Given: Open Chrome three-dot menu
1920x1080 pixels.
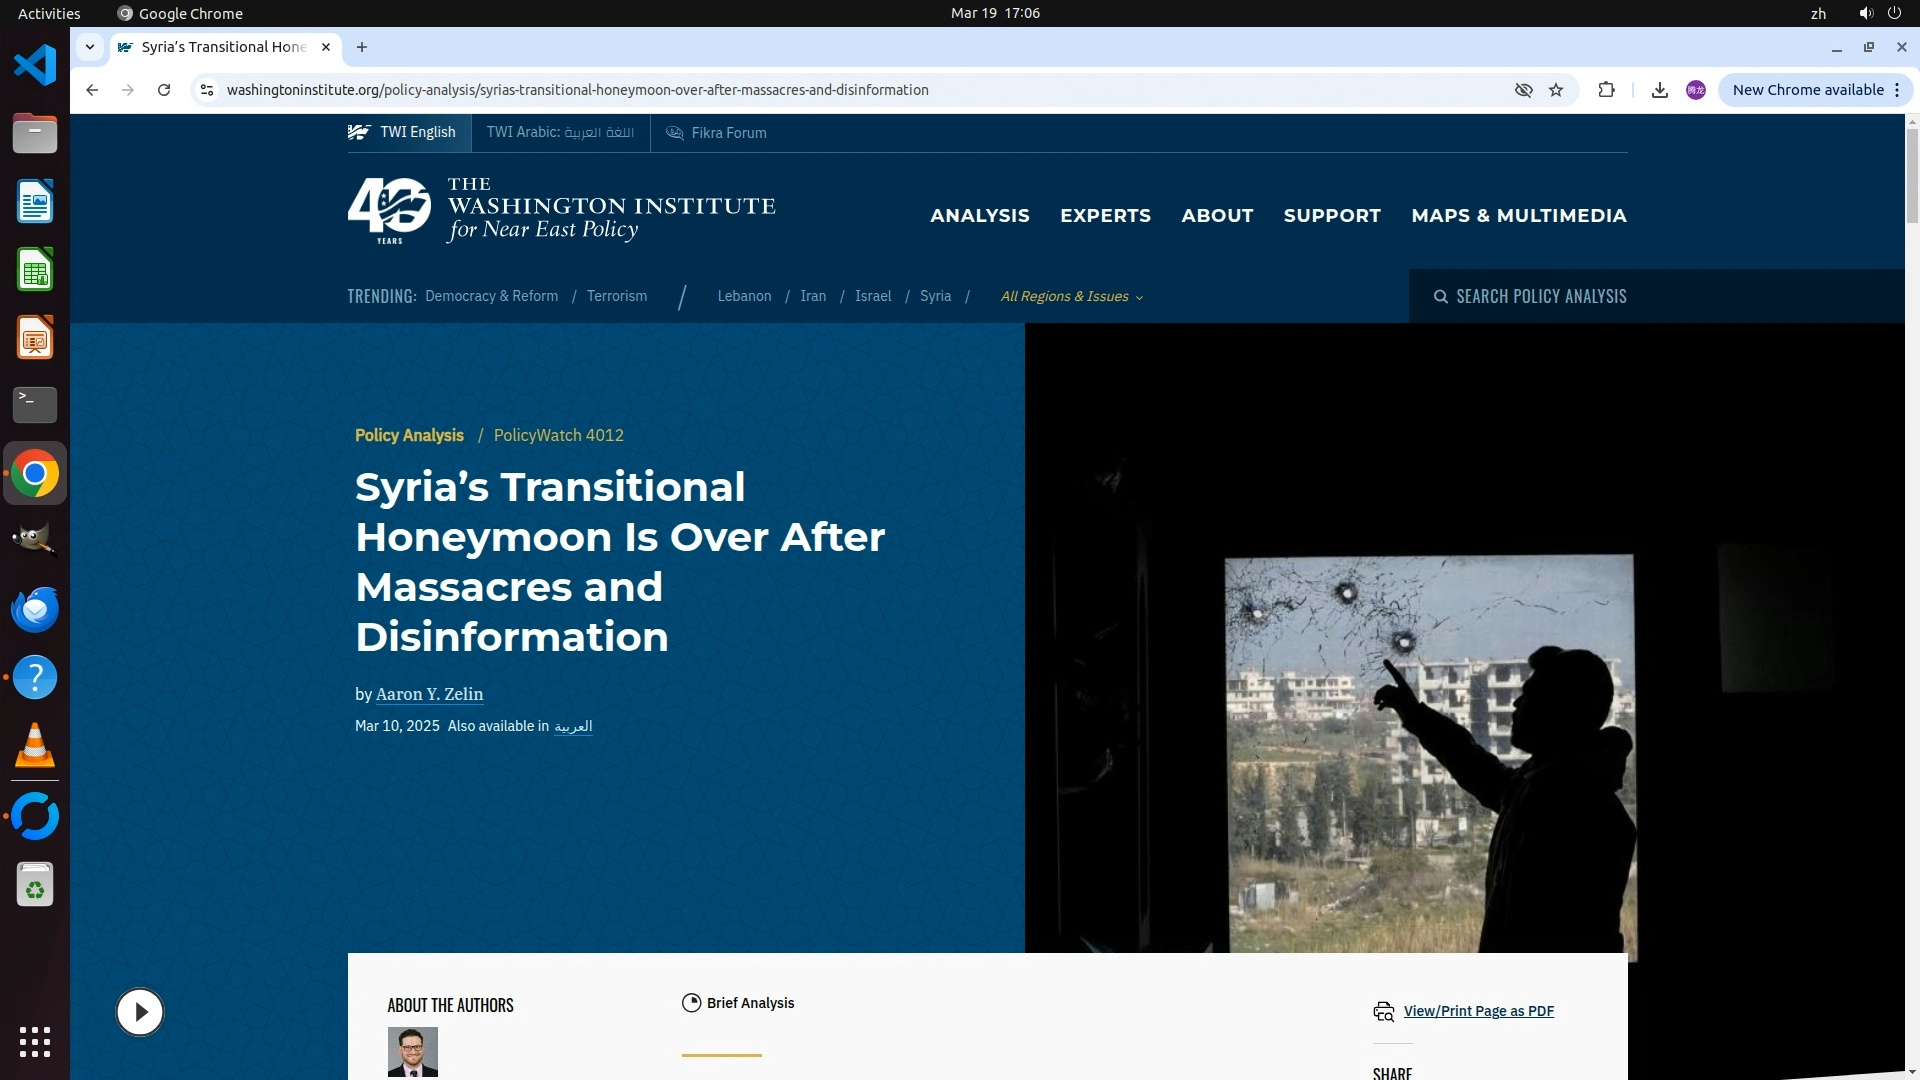Looking at the screenshot, I should pyautogui.click(x=1896, y=90).
